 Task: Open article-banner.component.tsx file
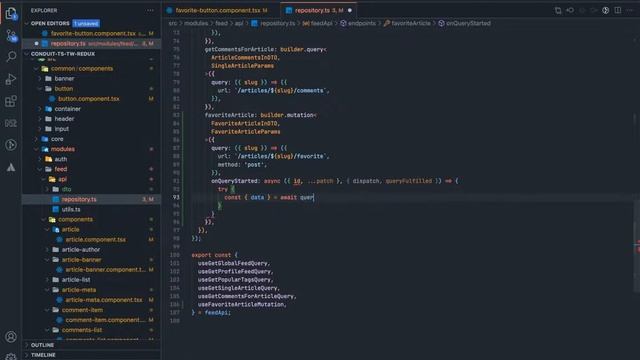point(105,269)
